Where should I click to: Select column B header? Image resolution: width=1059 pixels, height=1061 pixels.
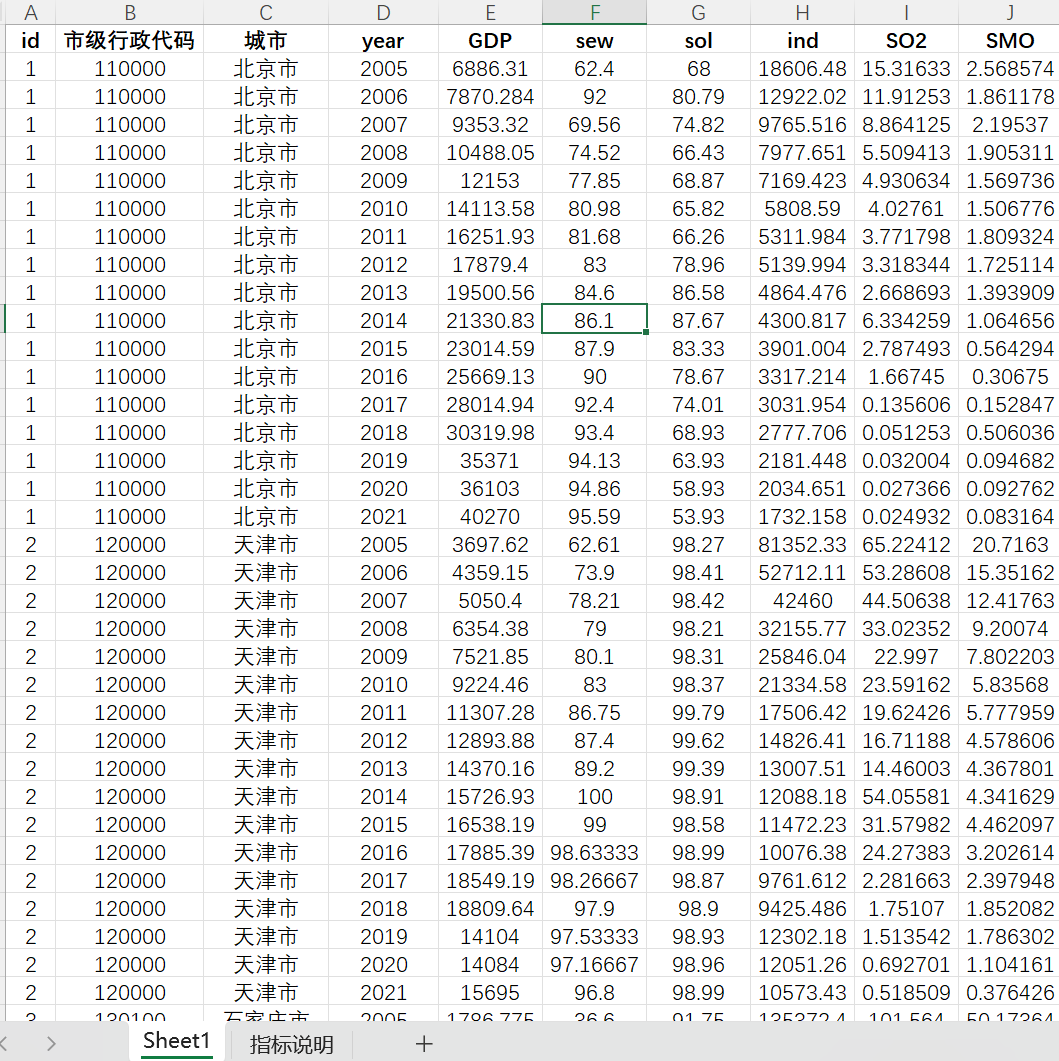pos(130,12)
